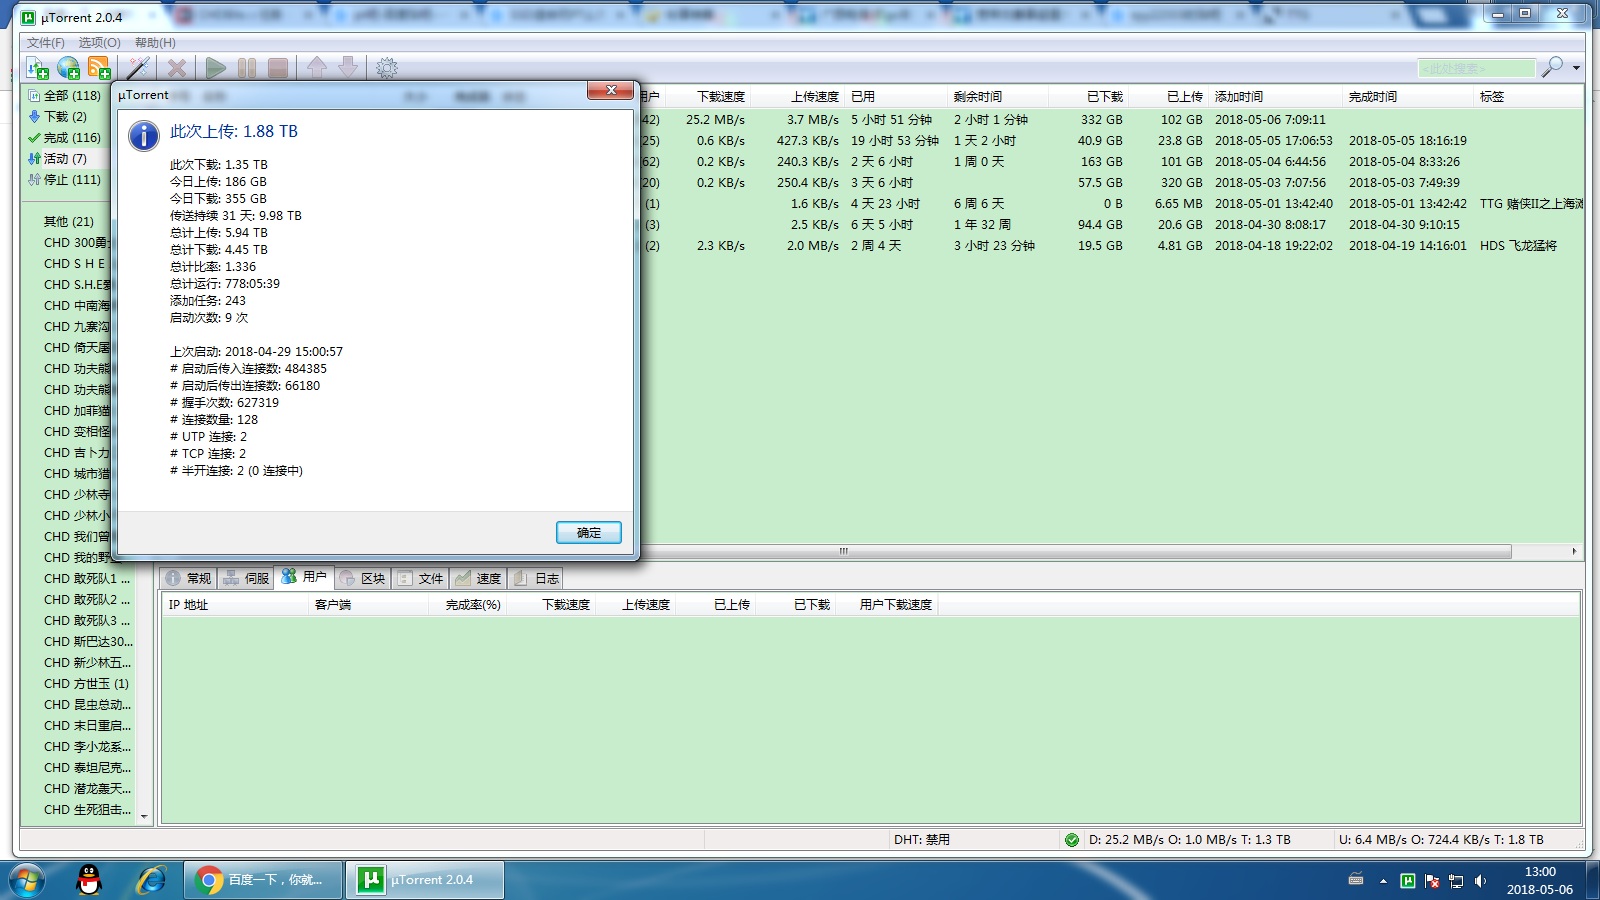Switch to the 速度 tab

(x=479, y=578)
